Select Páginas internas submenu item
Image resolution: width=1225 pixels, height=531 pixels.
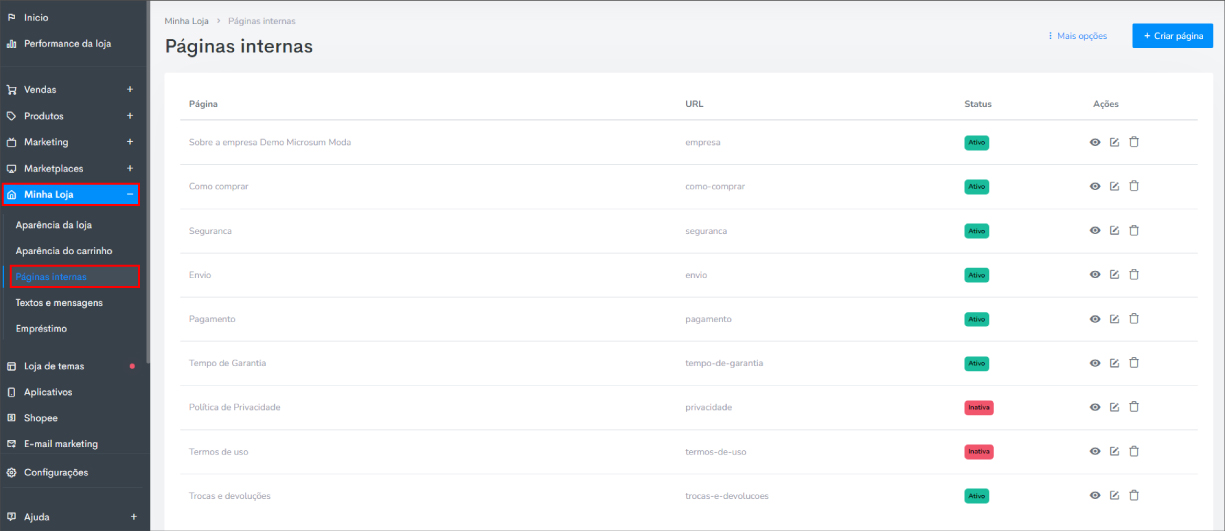point(51,277)
